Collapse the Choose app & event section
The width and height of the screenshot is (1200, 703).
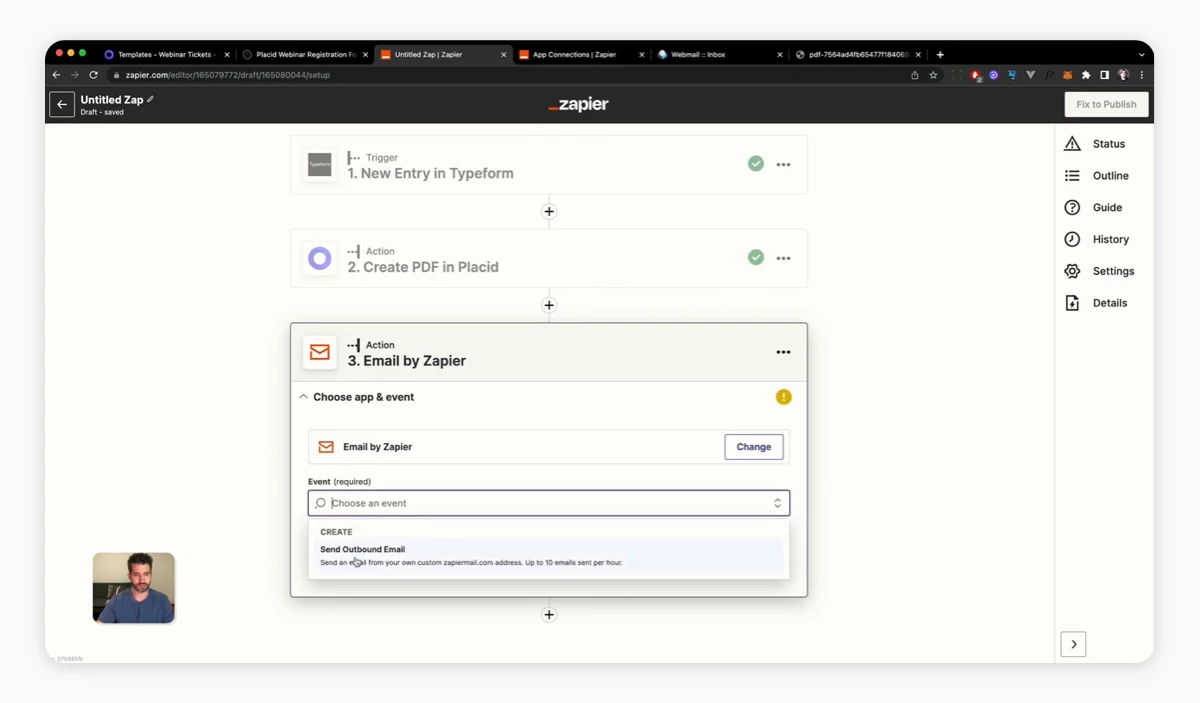(304, 397)
